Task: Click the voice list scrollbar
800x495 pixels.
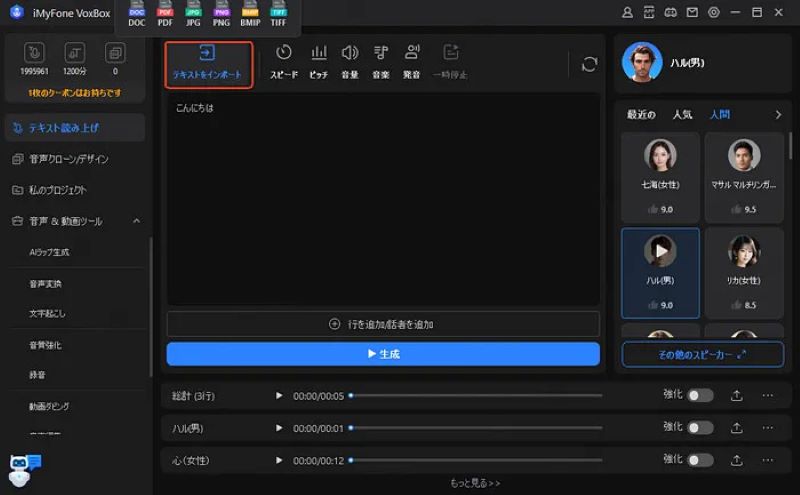Action: (790, 145)
